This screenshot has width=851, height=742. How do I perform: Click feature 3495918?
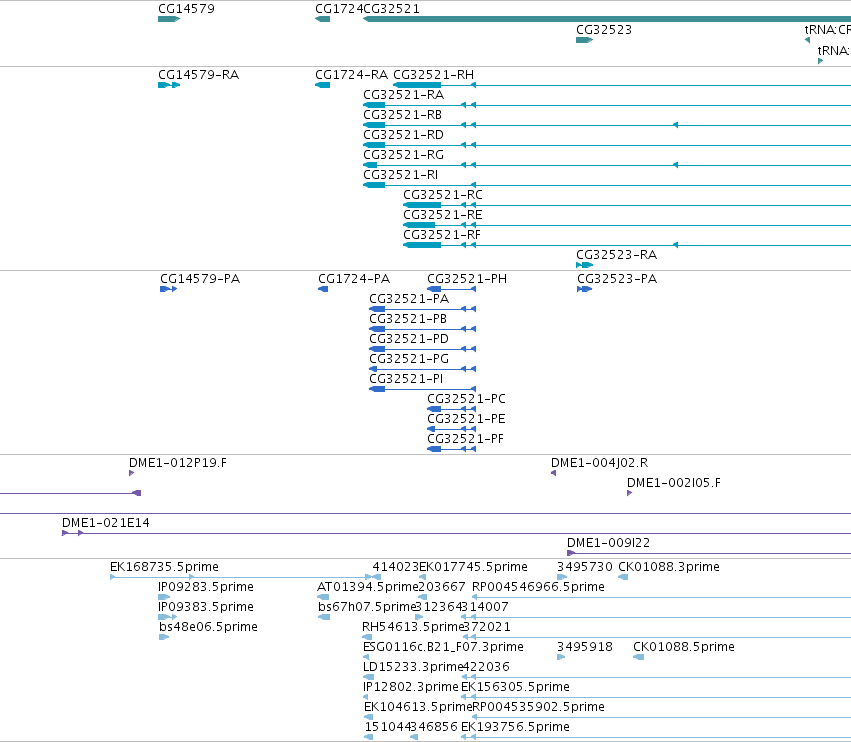585,646
